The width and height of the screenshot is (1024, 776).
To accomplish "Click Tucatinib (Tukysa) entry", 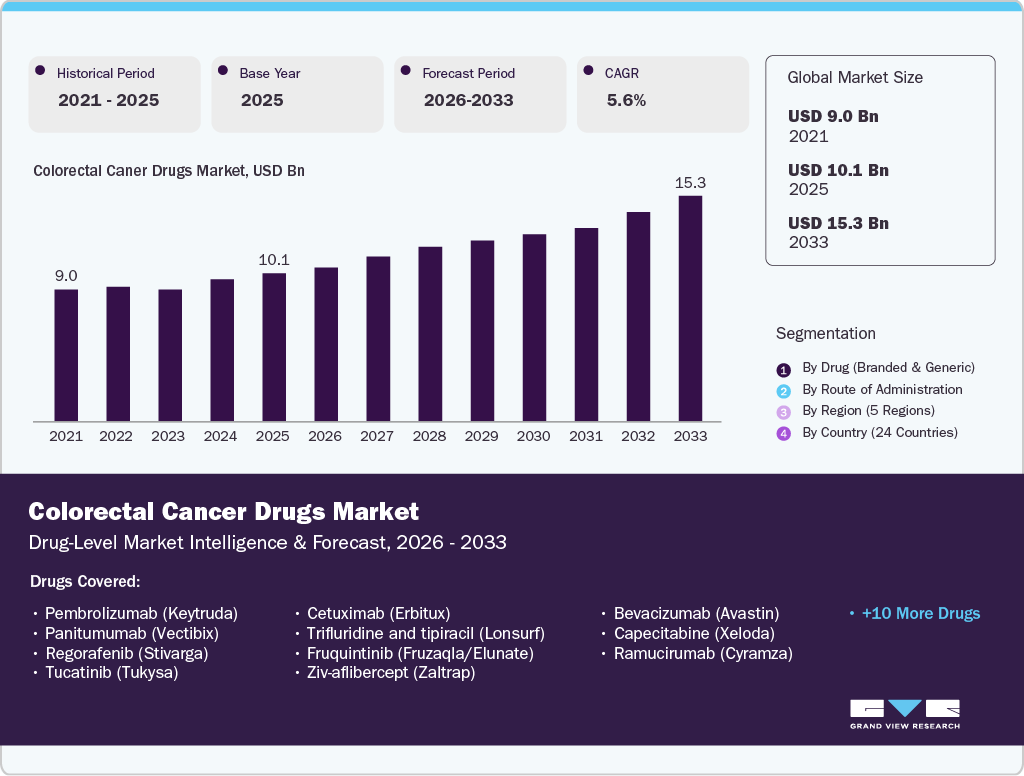I will 112,673.
